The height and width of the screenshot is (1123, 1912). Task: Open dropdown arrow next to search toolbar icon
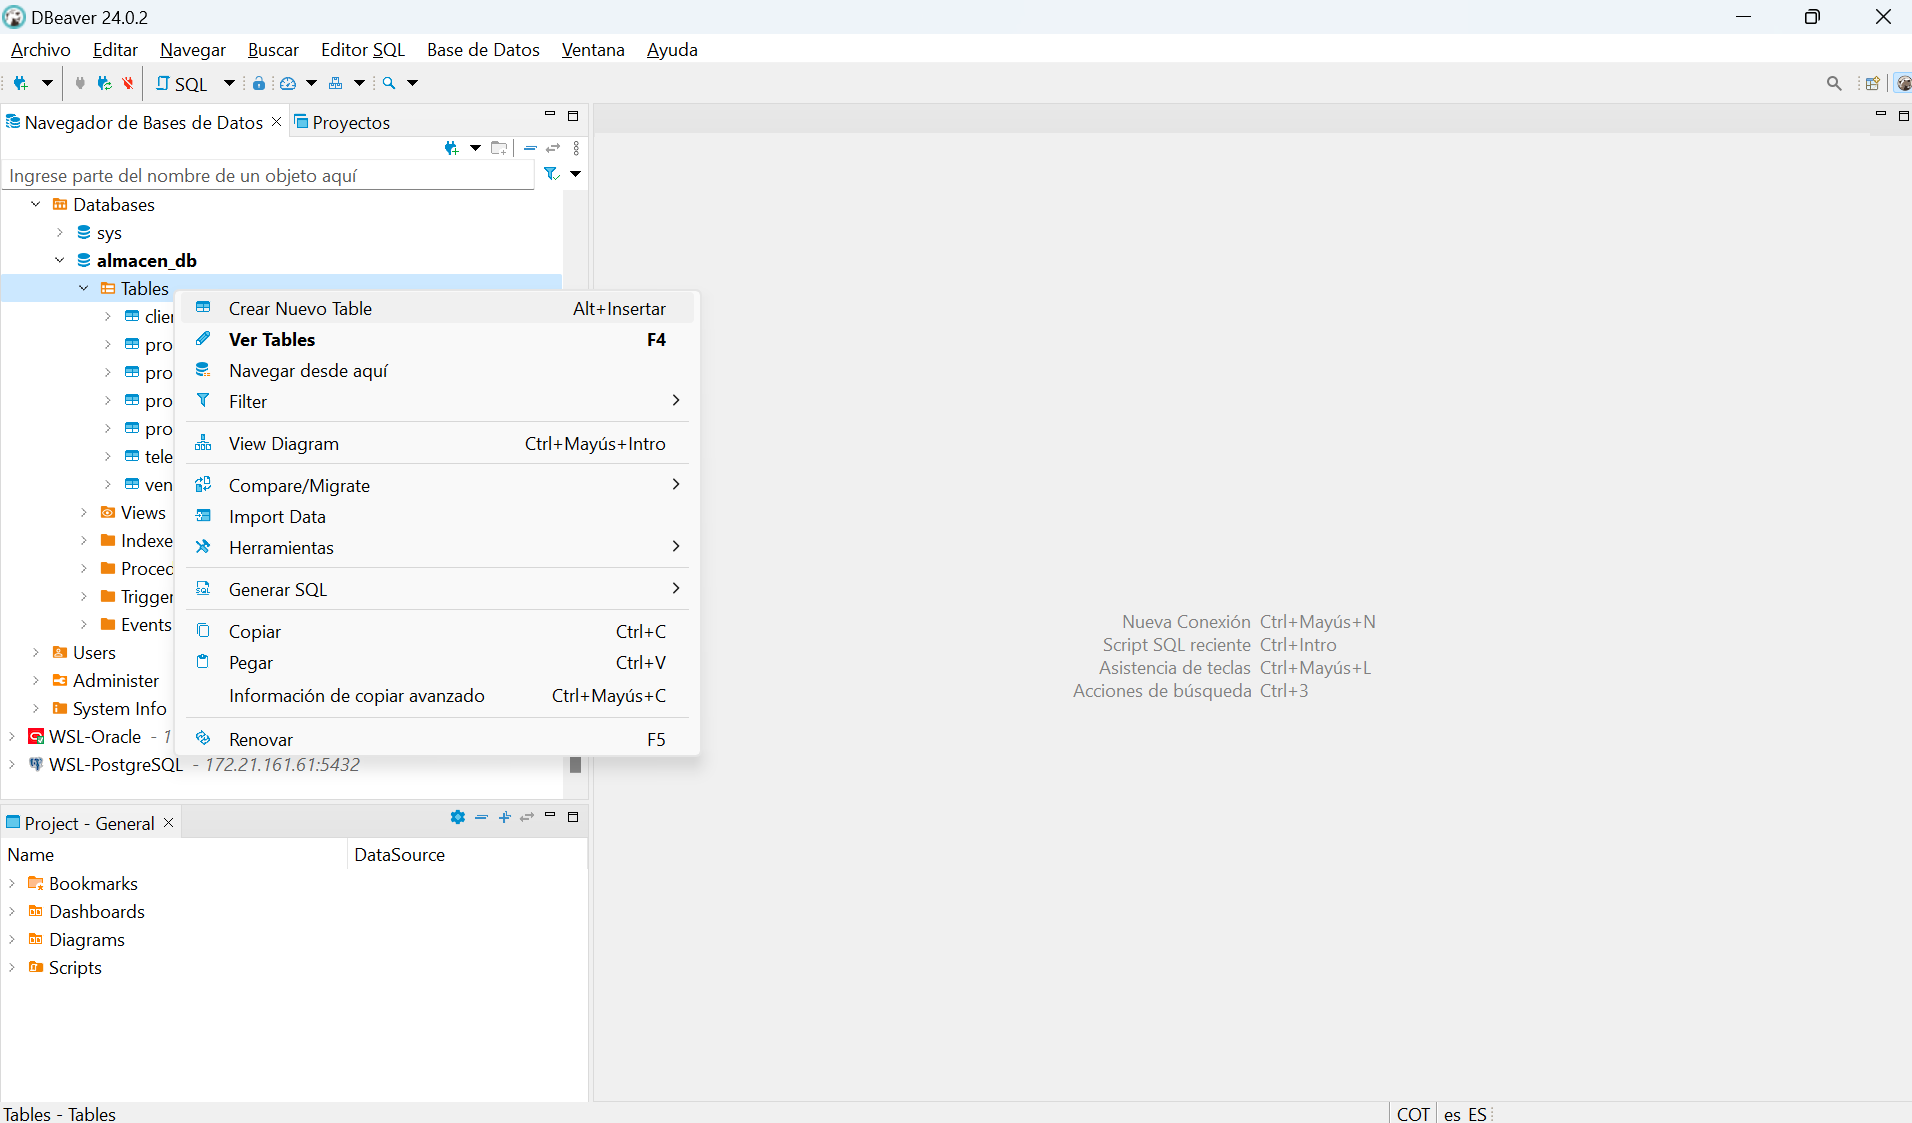click(x=412, y=83)
